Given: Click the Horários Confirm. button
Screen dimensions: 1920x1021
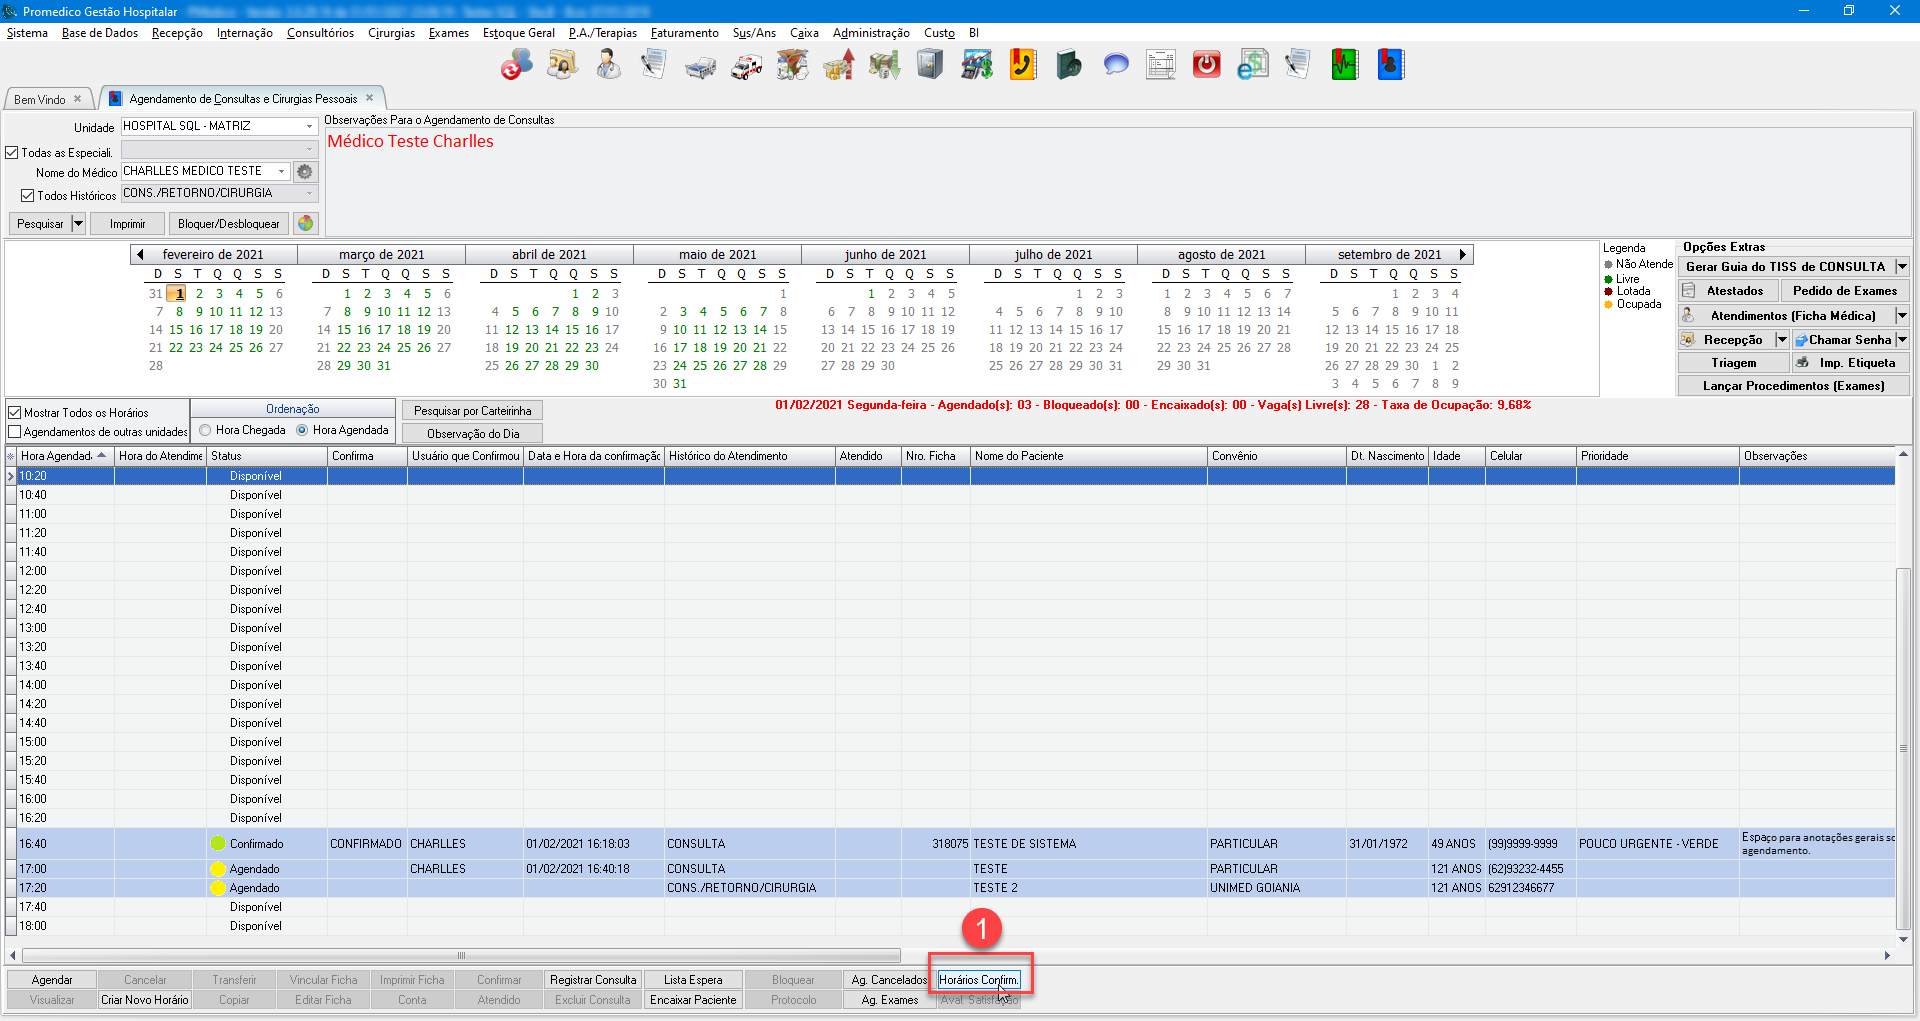Looking at the screenshot, I should click(x=978, y=980).
